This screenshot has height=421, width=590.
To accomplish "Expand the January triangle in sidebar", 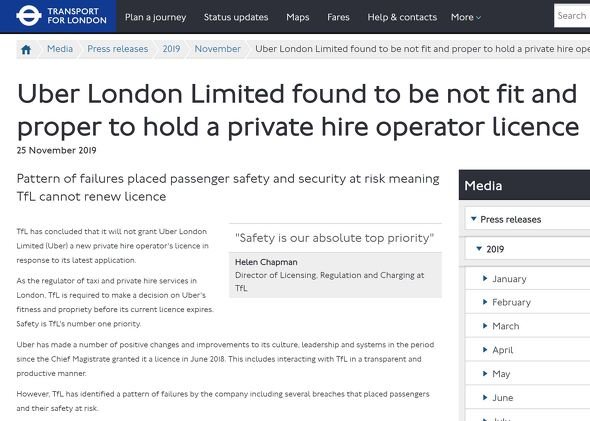I will click(x=485, y=278).
